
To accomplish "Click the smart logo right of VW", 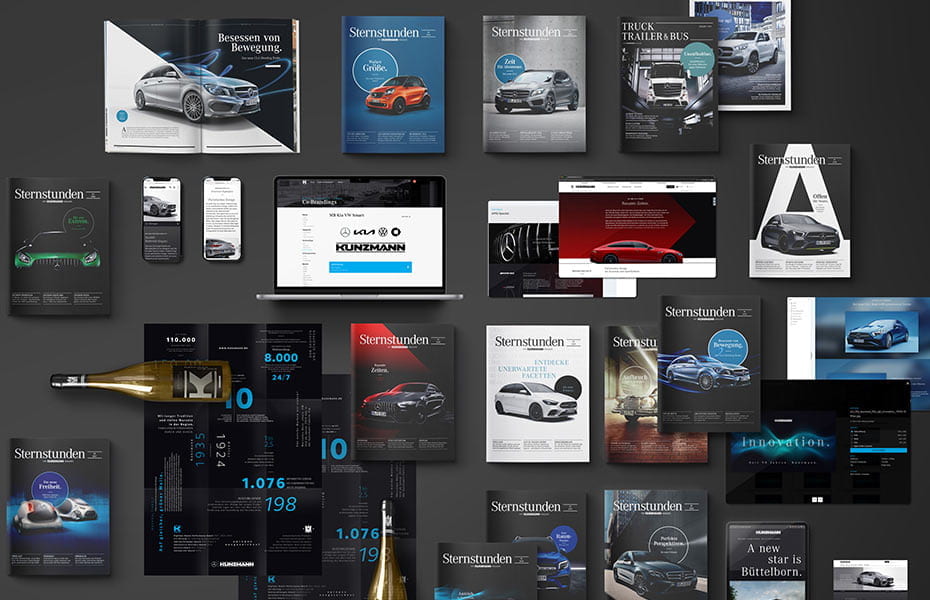I will 396,232.
